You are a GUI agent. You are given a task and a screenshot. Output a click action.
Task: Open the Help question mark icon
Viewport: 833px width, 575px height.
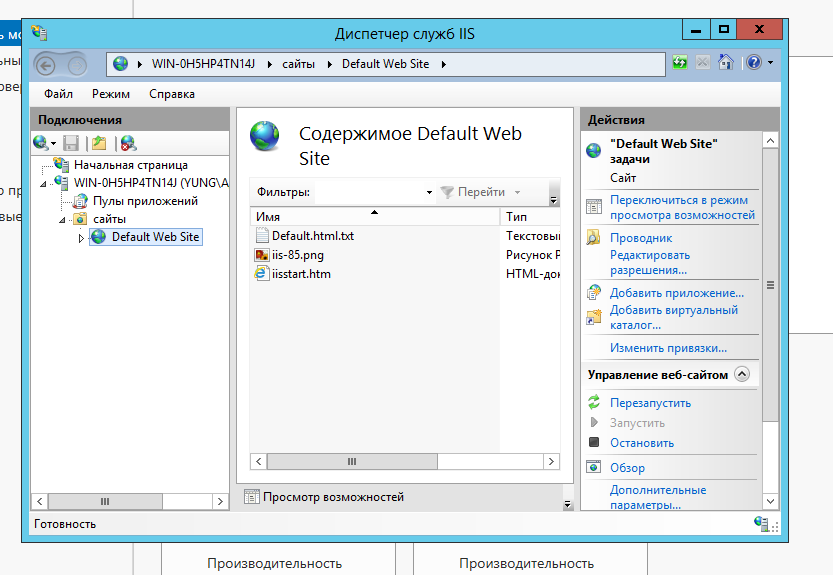point(754,63)
